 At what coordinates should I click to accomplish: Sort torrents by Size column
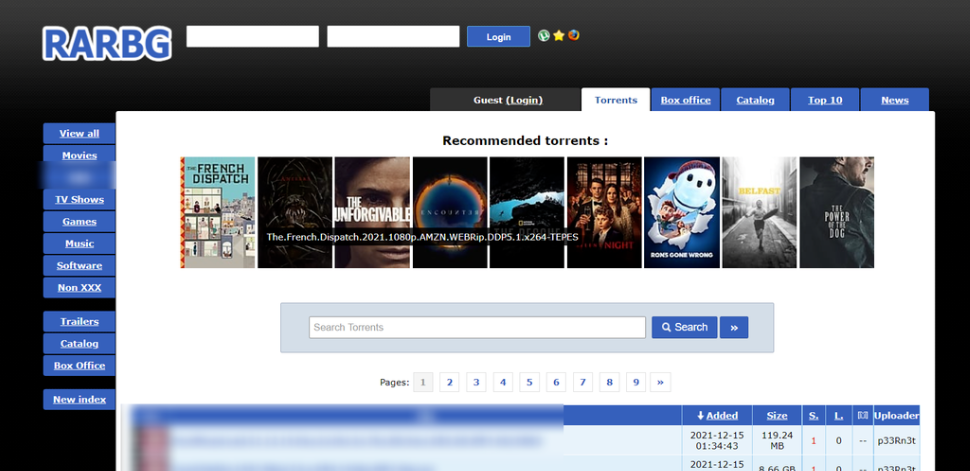click(x=777, y=415)
